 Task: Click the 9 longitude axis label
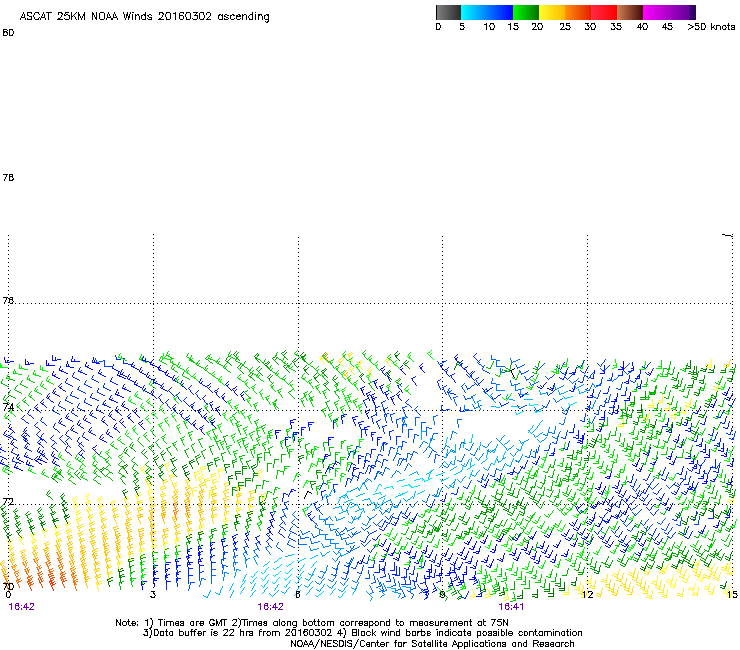442,595
